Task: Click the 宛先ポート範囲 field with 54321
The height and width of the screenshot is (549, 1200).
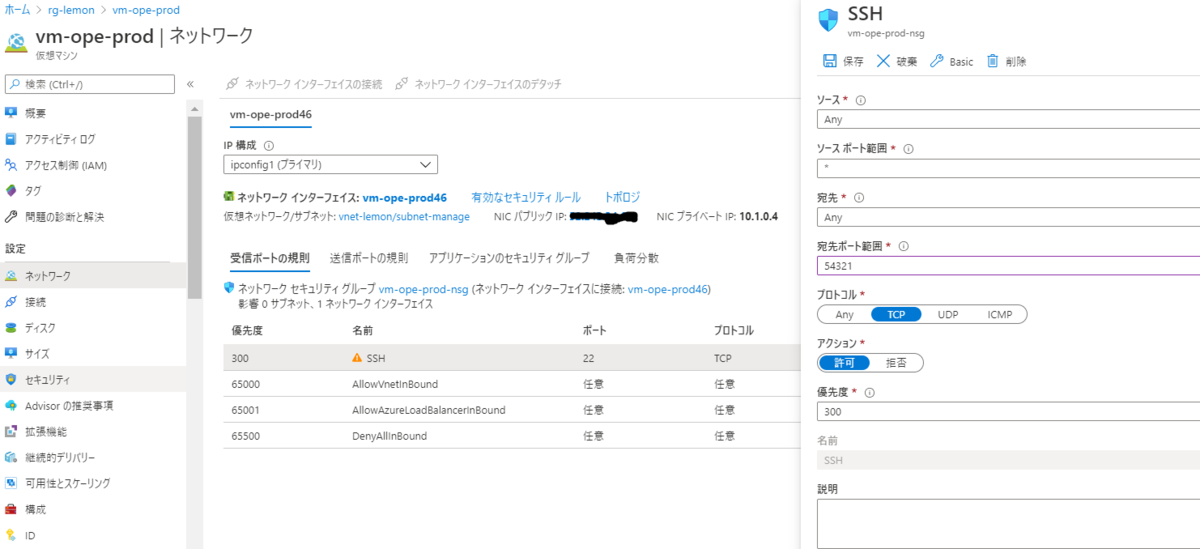Action: pyautogui.click(x=1008, y=266)
